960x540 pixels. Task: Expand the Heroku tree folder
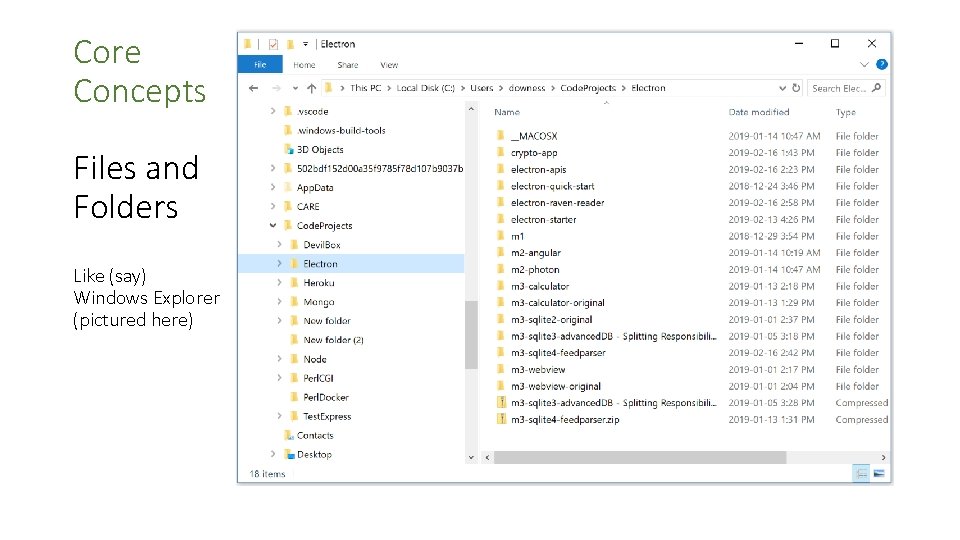point(279,282)
